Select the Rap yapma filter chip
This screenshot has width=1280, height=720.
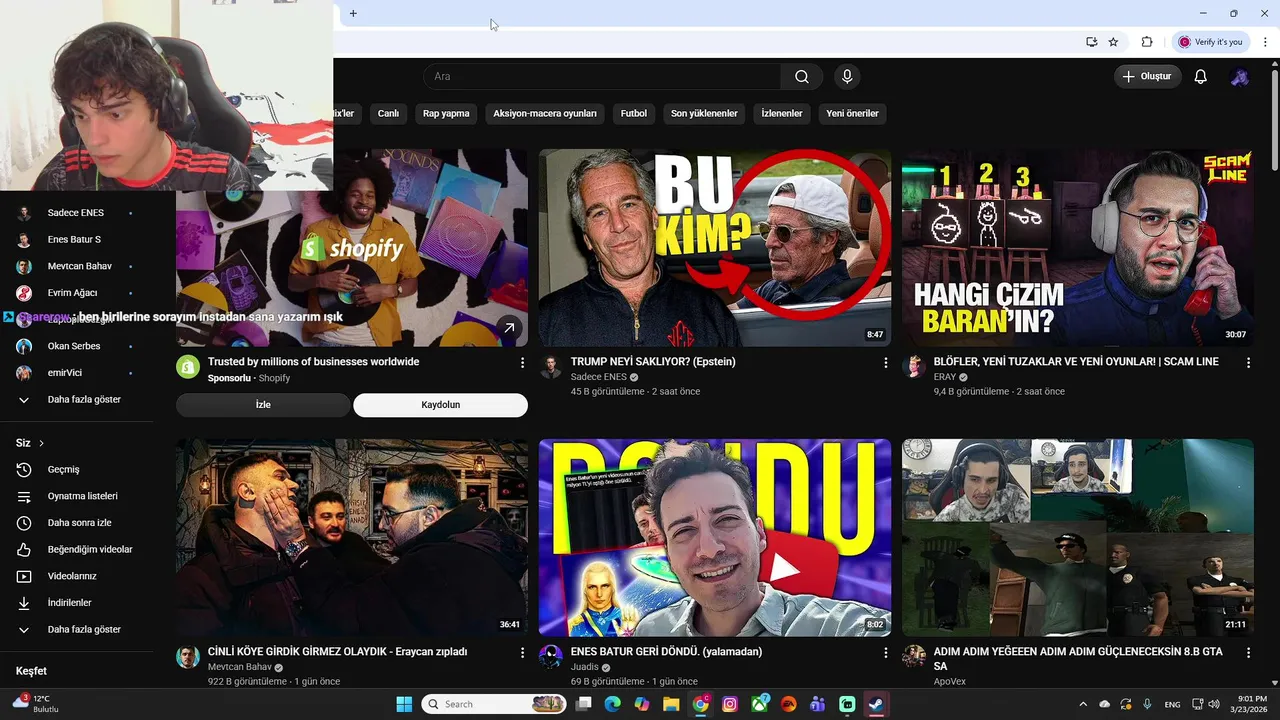[446, 114]
